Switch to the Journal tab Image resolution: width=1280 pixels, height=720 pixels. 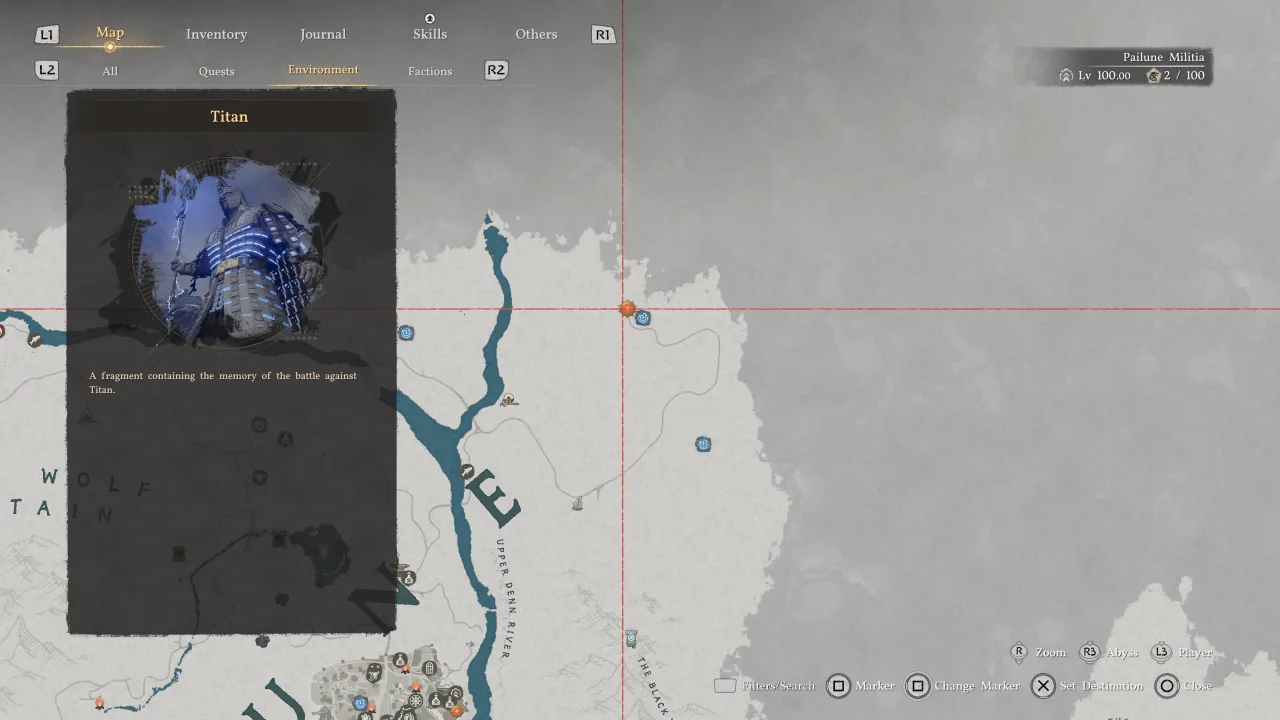(323, 34)
